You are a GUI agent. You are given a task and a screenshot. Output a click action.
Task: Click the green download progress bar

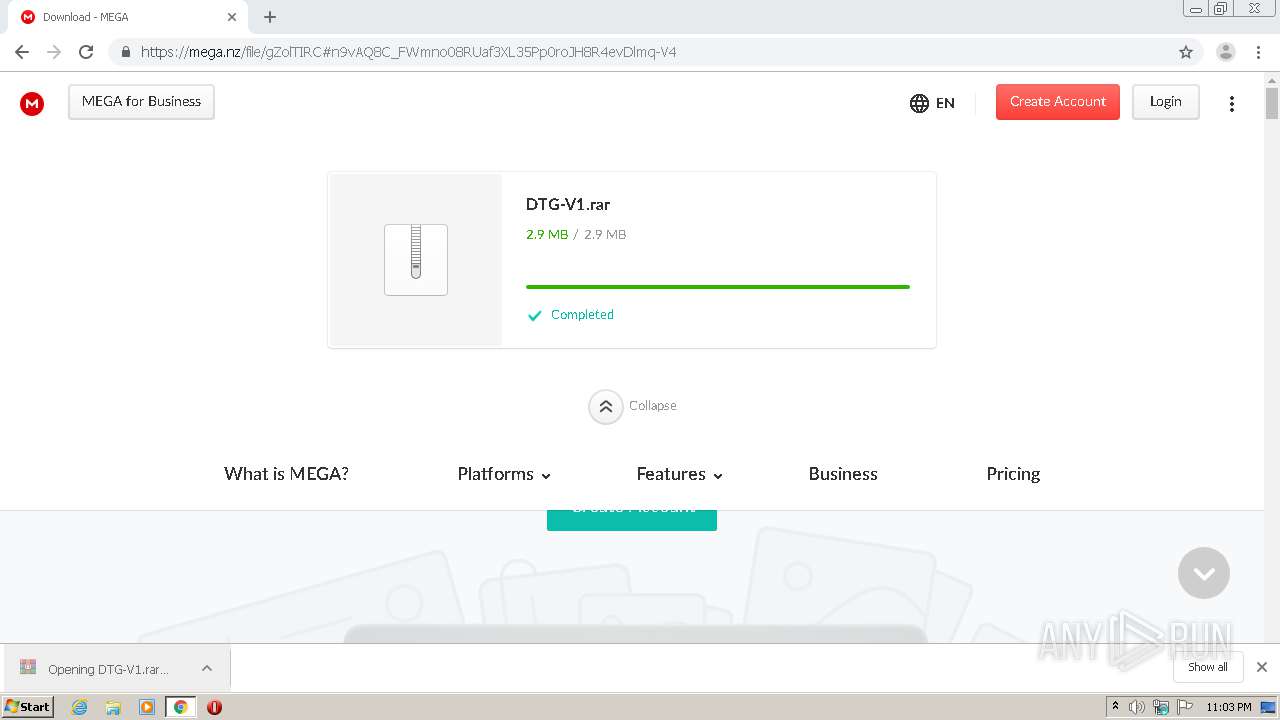pos(718,287)
